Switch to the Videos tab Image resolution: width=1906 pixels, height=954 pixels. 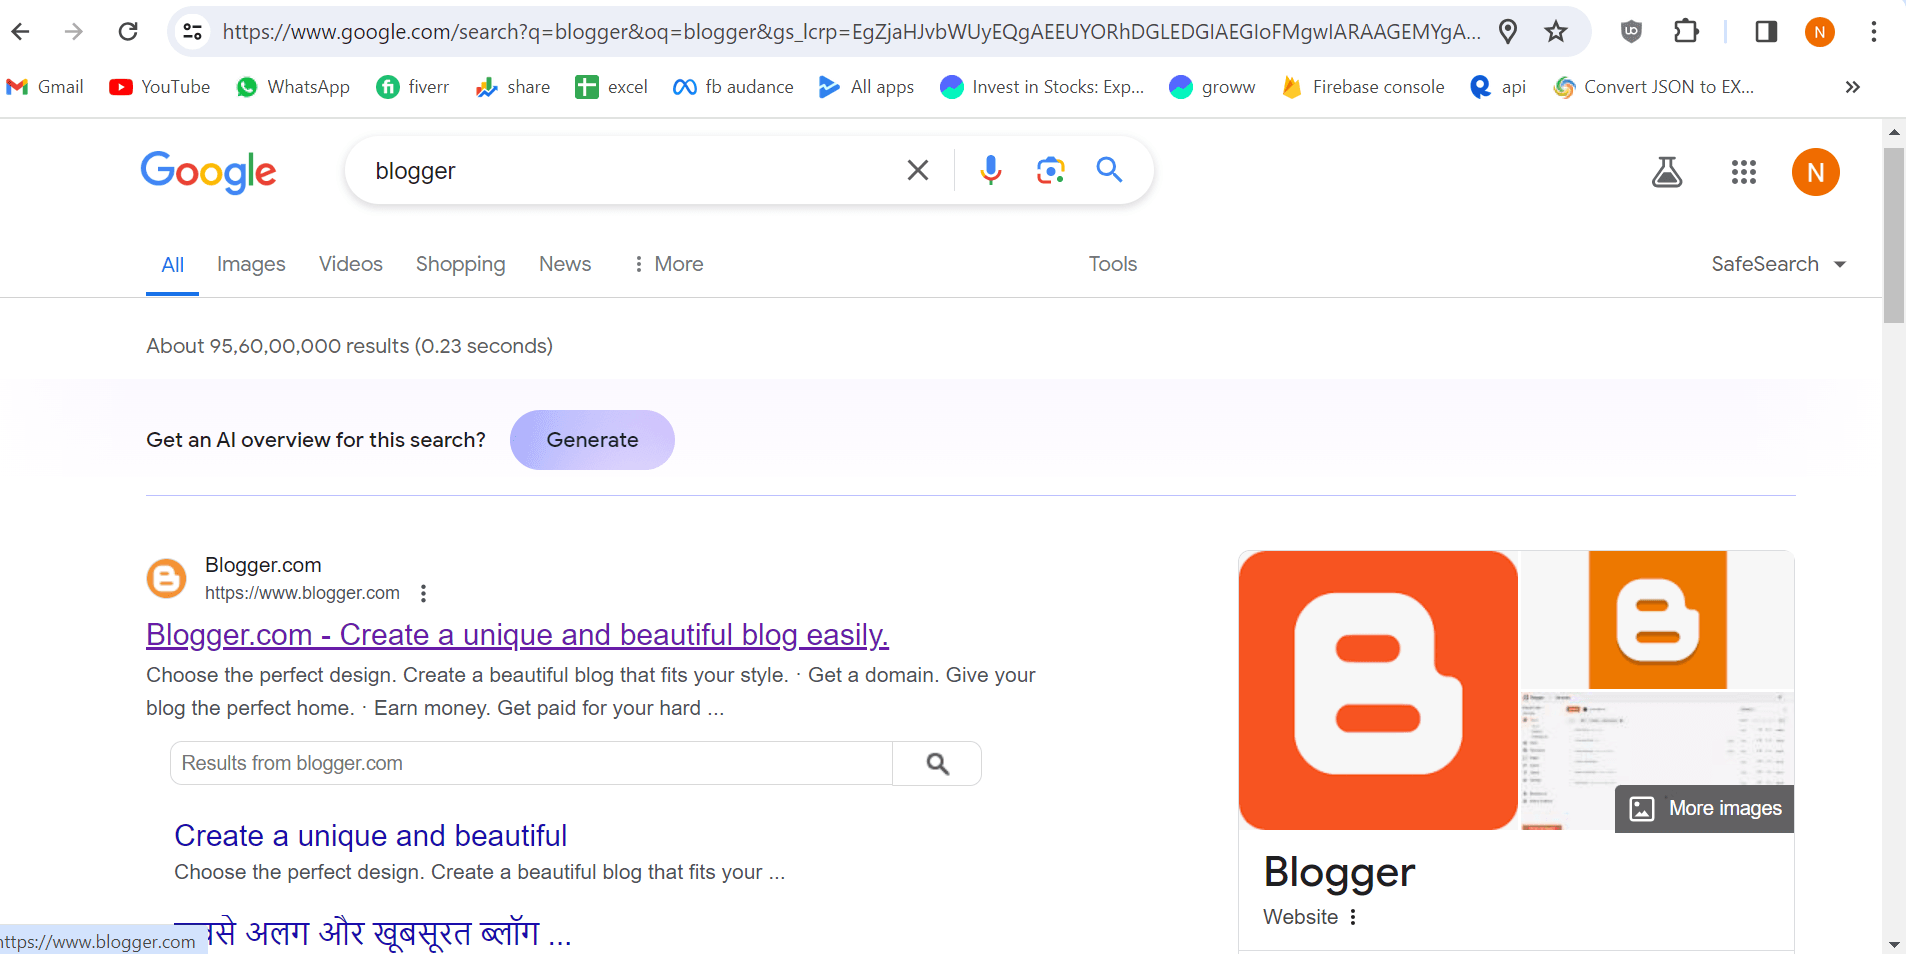point(351,264)
